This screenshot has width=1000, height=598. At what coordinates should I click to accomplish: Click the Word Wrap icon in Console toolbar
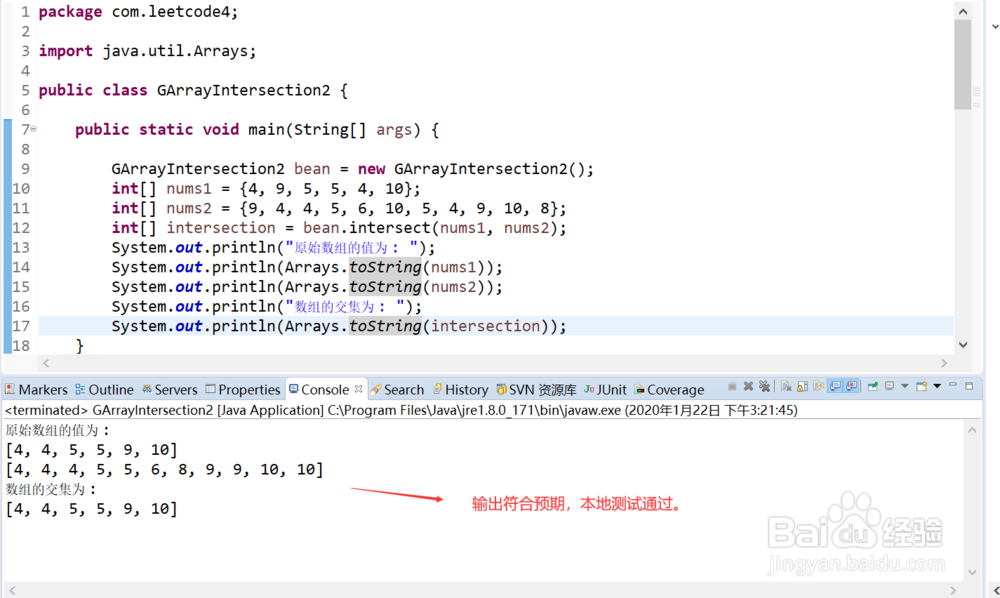pos(819,388)
